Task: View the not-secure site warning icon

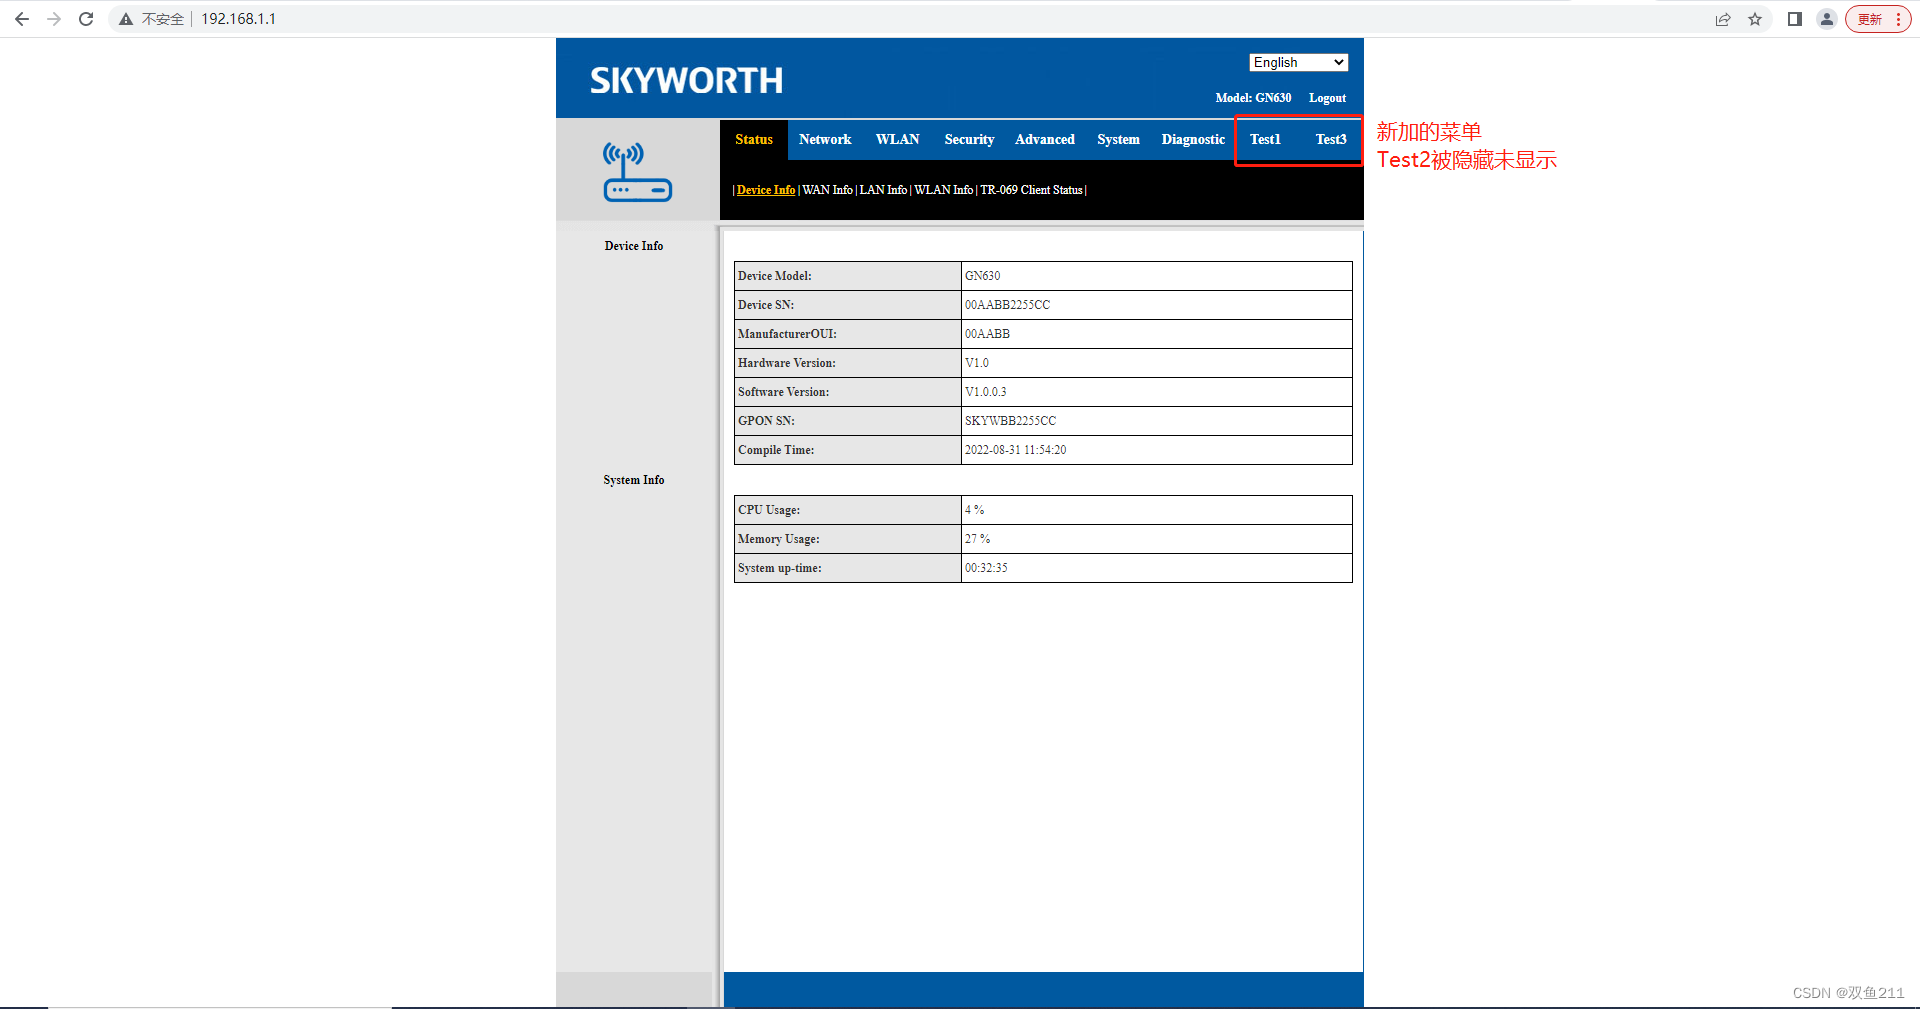Action: (126, 19)
